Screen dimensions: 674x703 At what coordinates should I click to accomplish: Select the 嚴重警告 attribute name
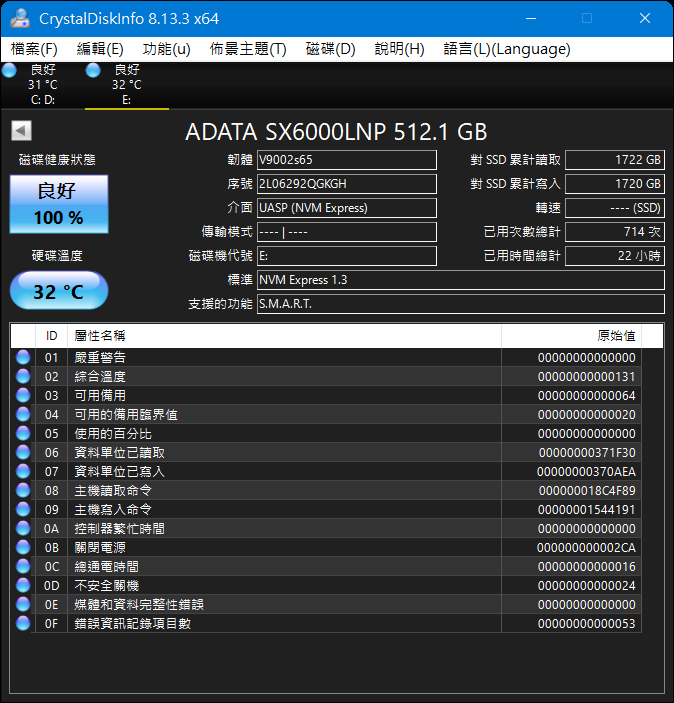[100, 357]
